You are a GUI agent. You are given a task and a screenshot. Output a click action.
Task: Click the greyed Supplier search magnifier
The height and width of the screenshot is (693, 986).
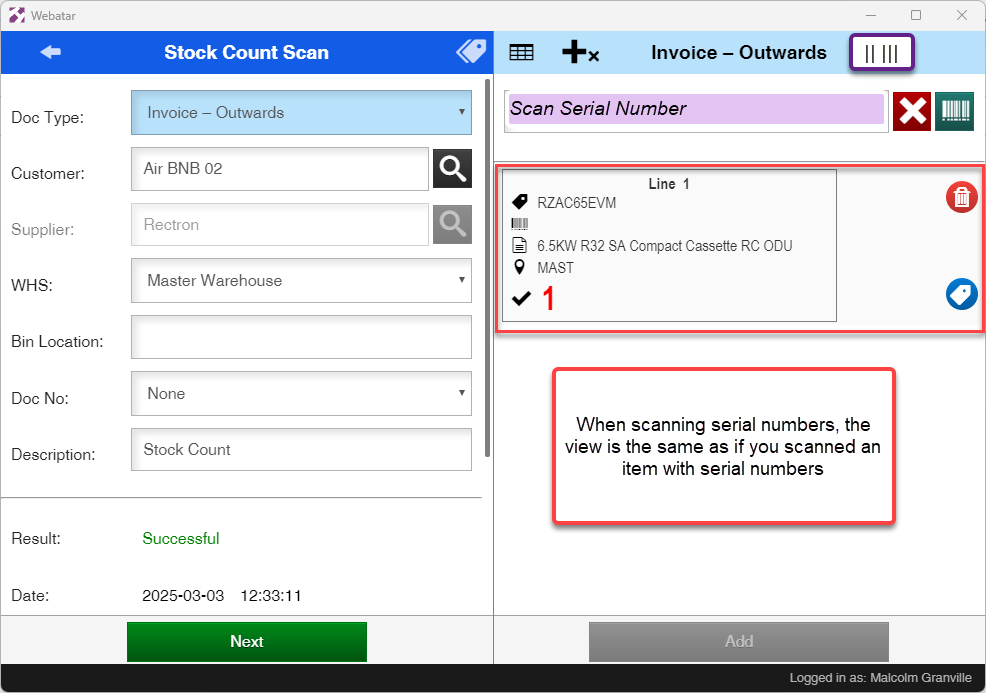452,225
